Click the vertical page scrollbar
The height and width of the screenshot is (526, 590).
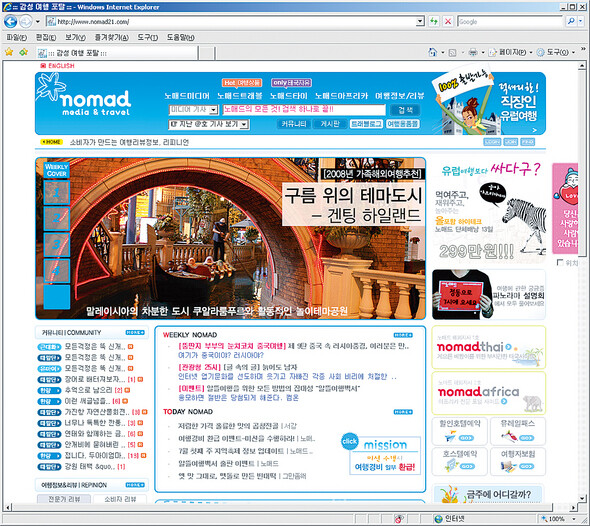pyautogui.click(x=582, y=283)
